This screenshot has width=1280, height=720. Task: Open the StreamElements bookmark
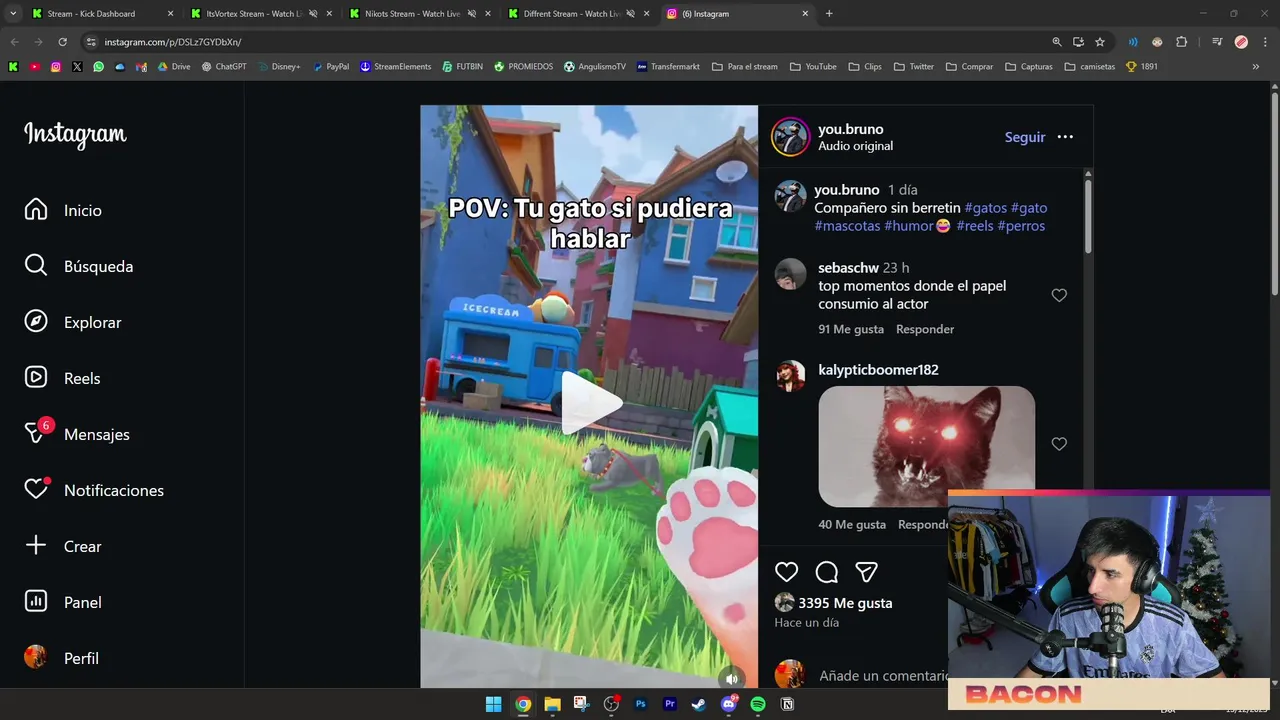[x=395, y=67]
